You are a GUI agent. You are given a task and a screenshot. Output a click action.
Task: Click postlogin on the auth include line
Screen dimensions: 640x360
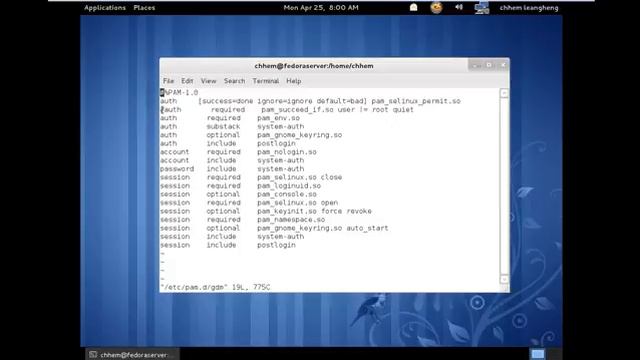pyautogui.click(x=276, y=143)
